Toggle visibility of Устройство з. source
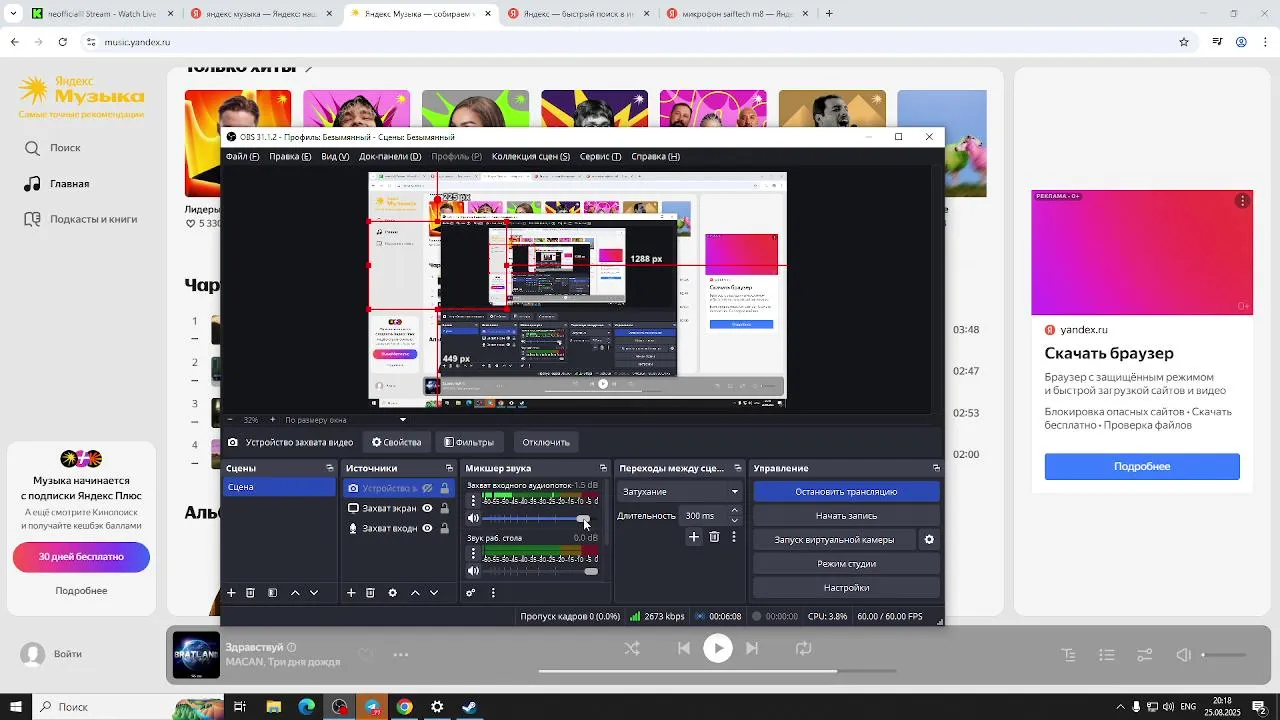Viewport: 1280px width, 720px height. pos(427,488)
